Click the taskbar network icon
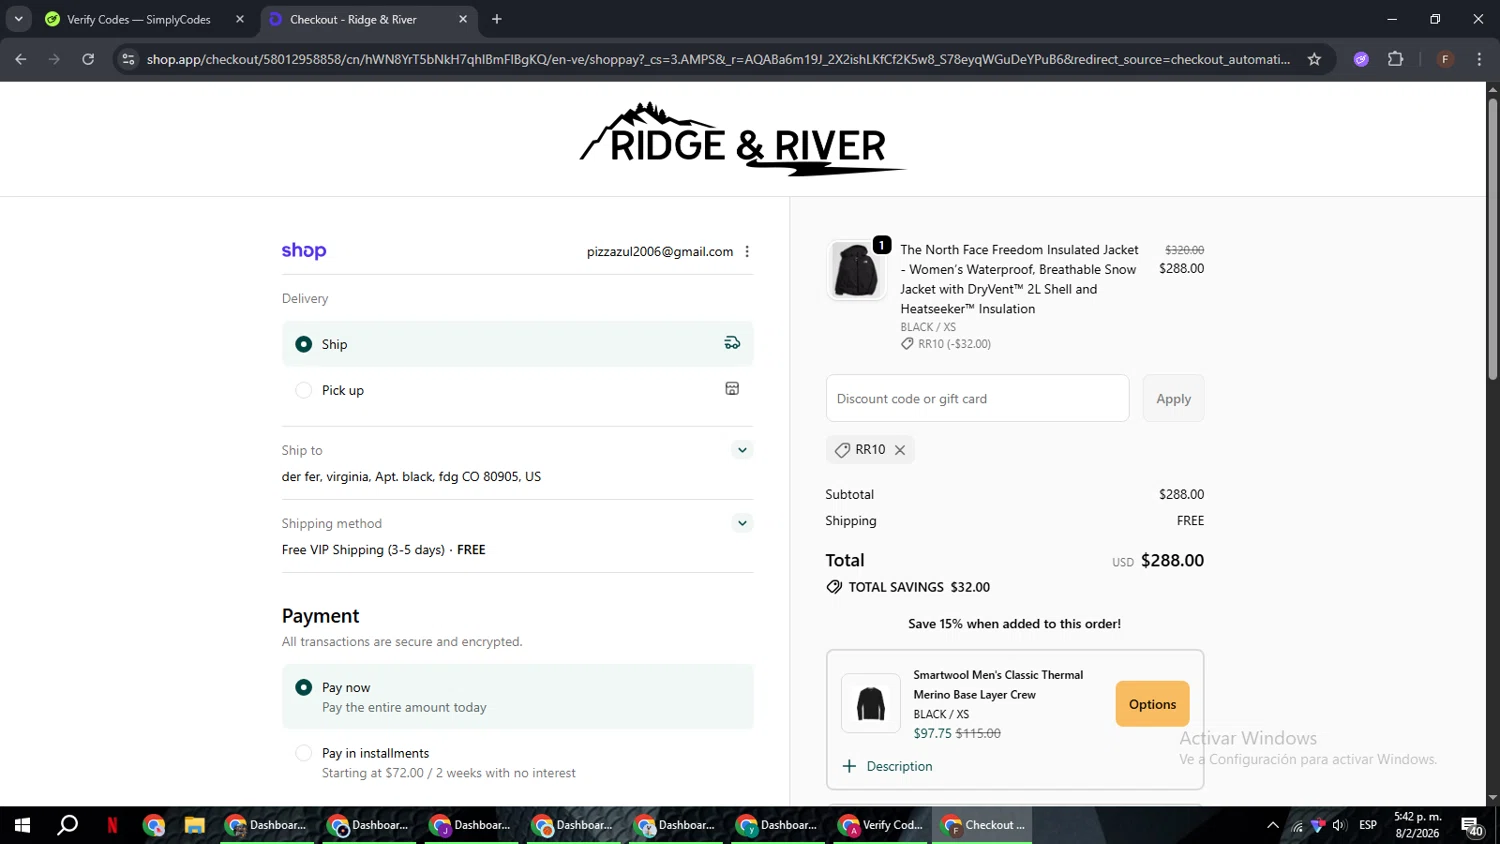 coord(1297,826)
